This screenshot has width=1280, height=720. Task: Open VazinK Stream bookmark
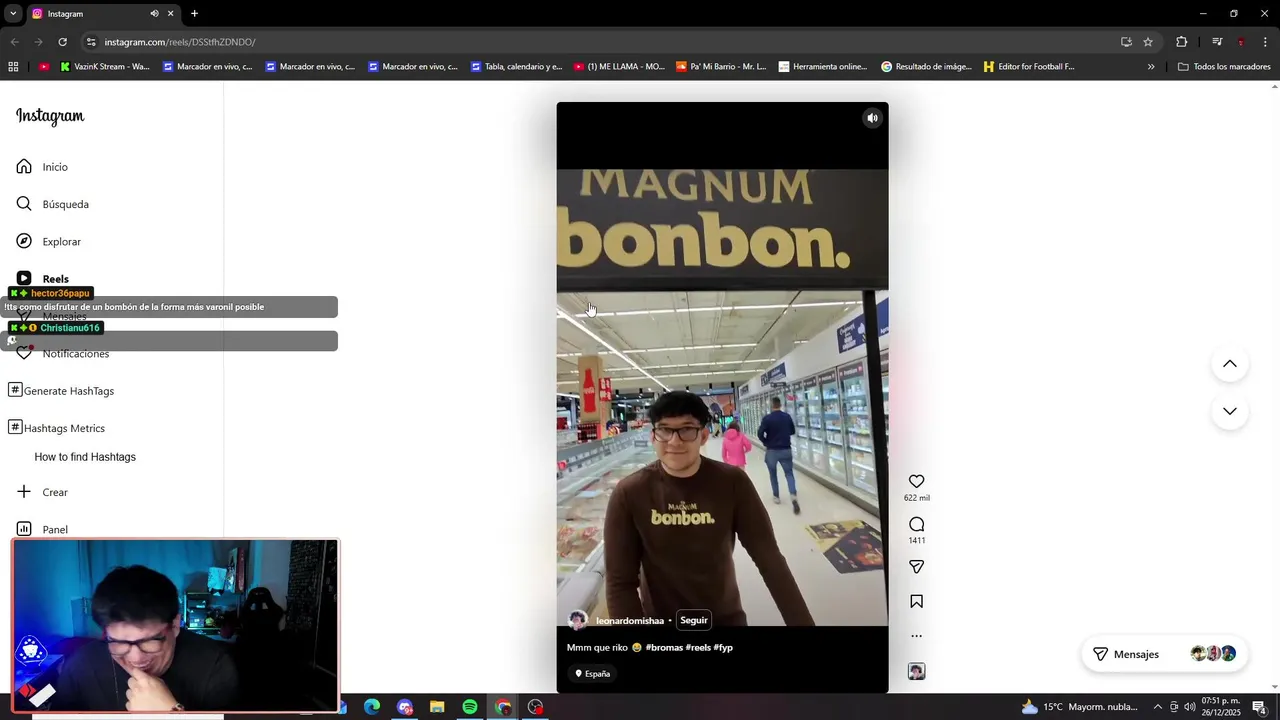coord(105,67)
